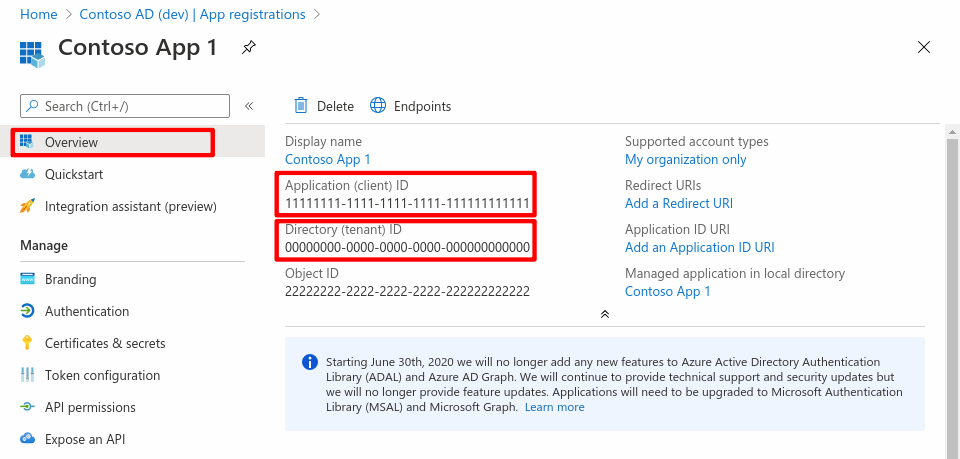Click the trash can Delete icon
This screenshot has width=960, height=459.
click(301, 106)
